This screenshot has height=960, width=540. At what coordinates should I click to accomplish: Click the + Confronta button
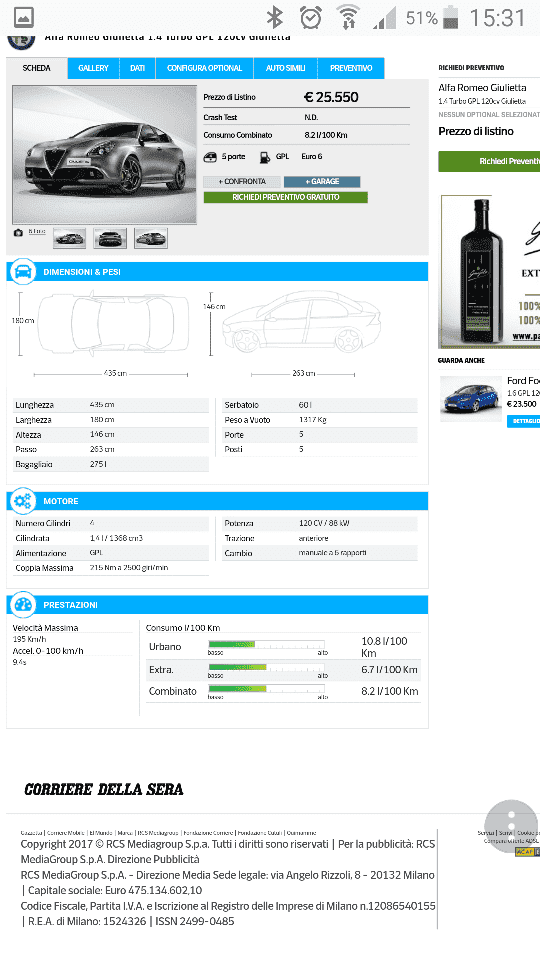(242, 182)
